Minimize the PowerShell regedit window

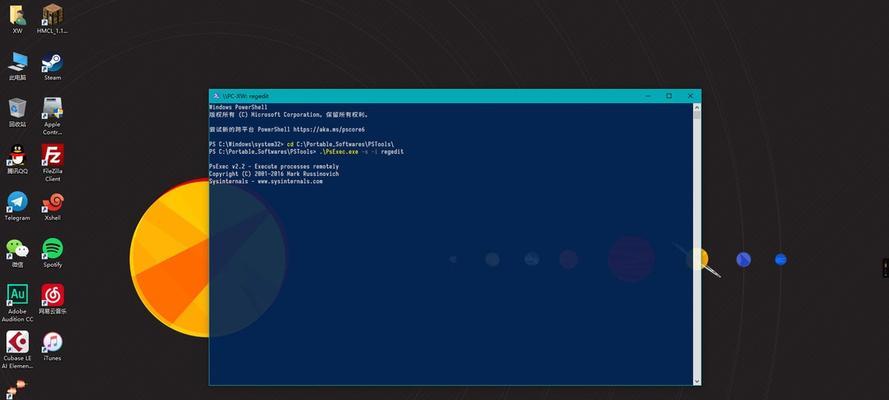(647, 96)
